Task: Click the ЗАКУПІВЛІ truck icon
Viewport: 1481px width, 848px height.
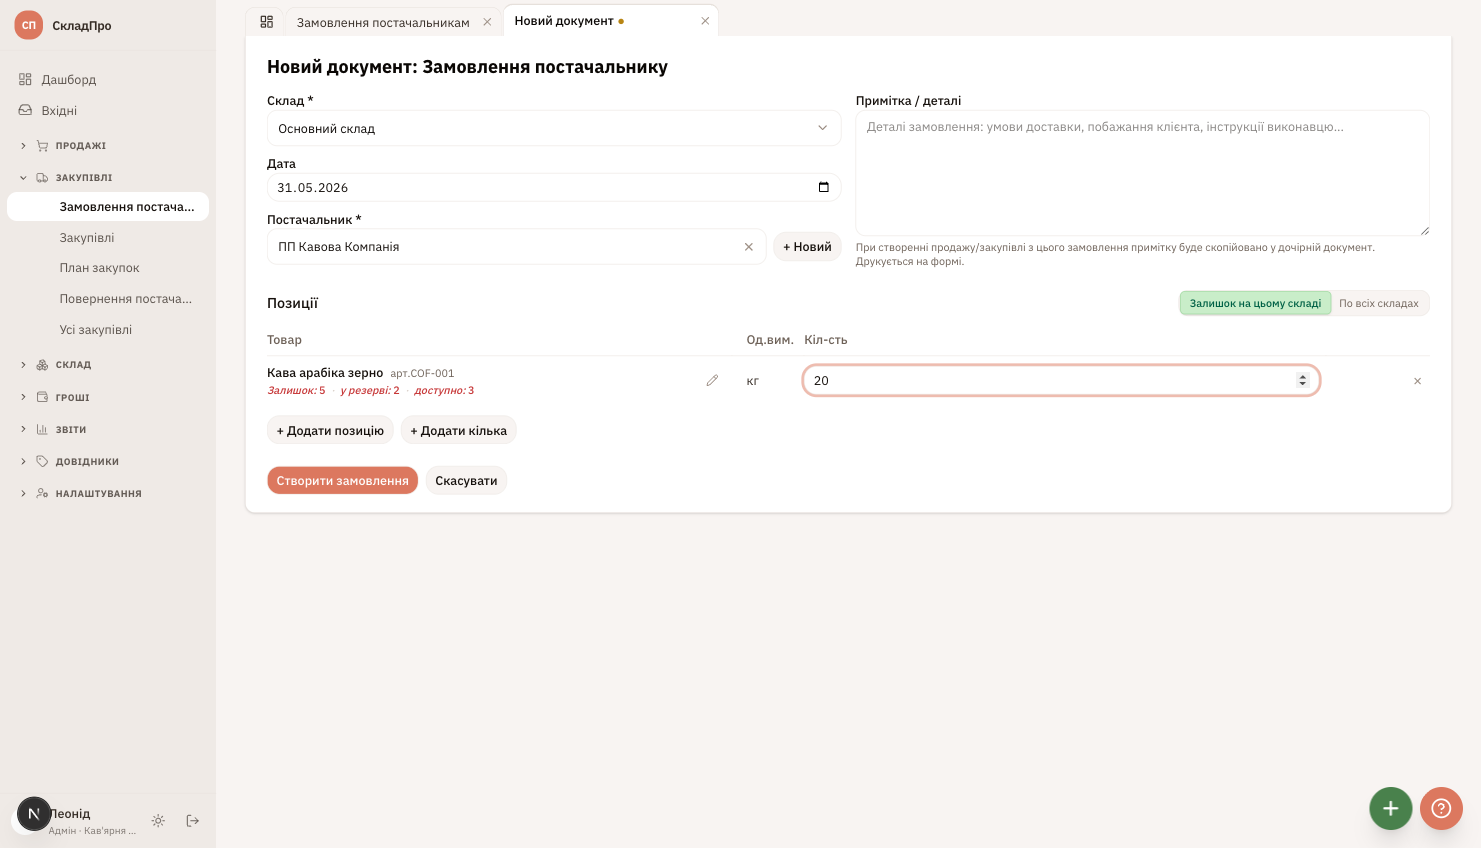Action: (42, 178)
